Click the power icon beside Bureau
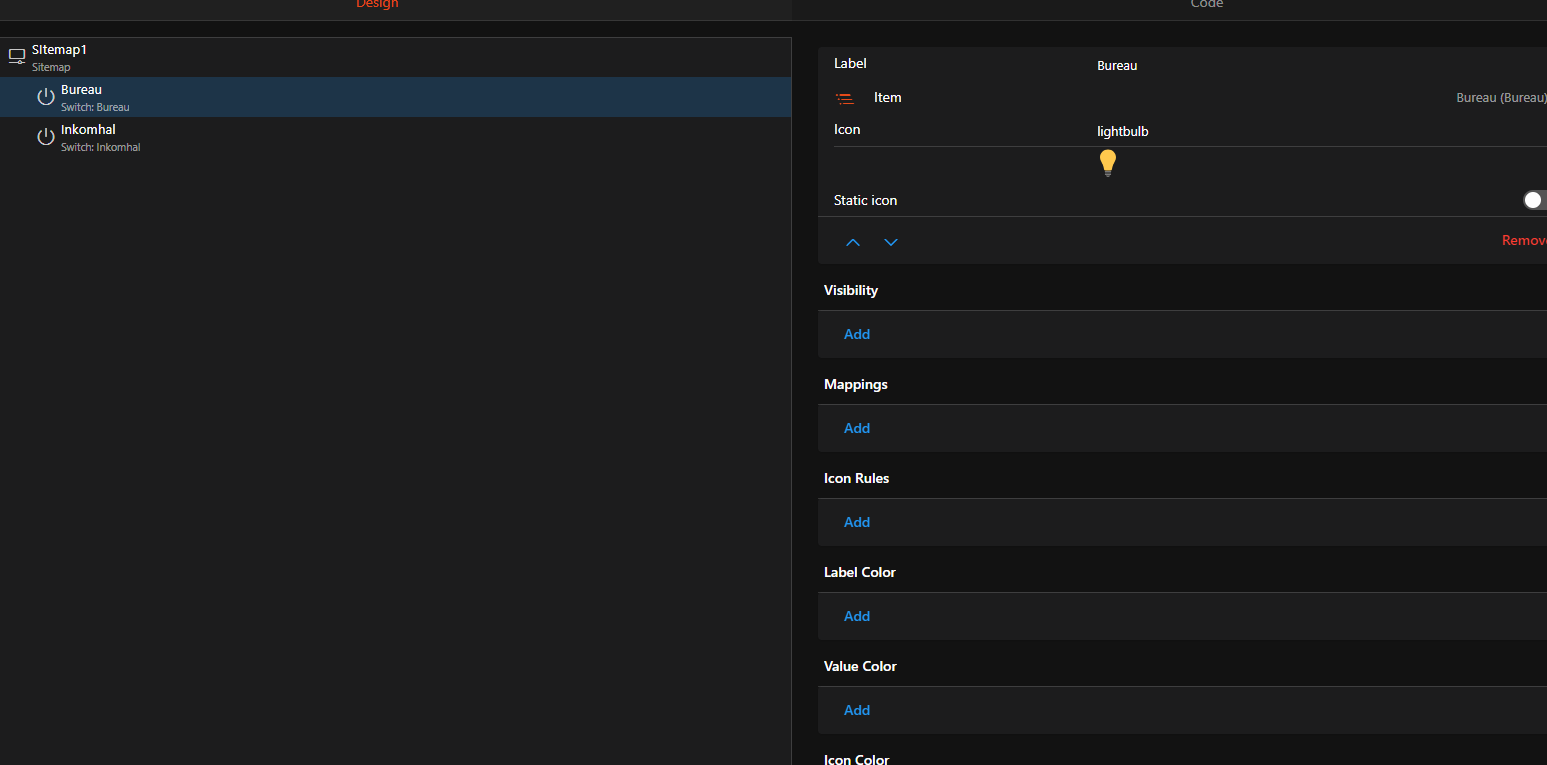 tap(46, 97)
